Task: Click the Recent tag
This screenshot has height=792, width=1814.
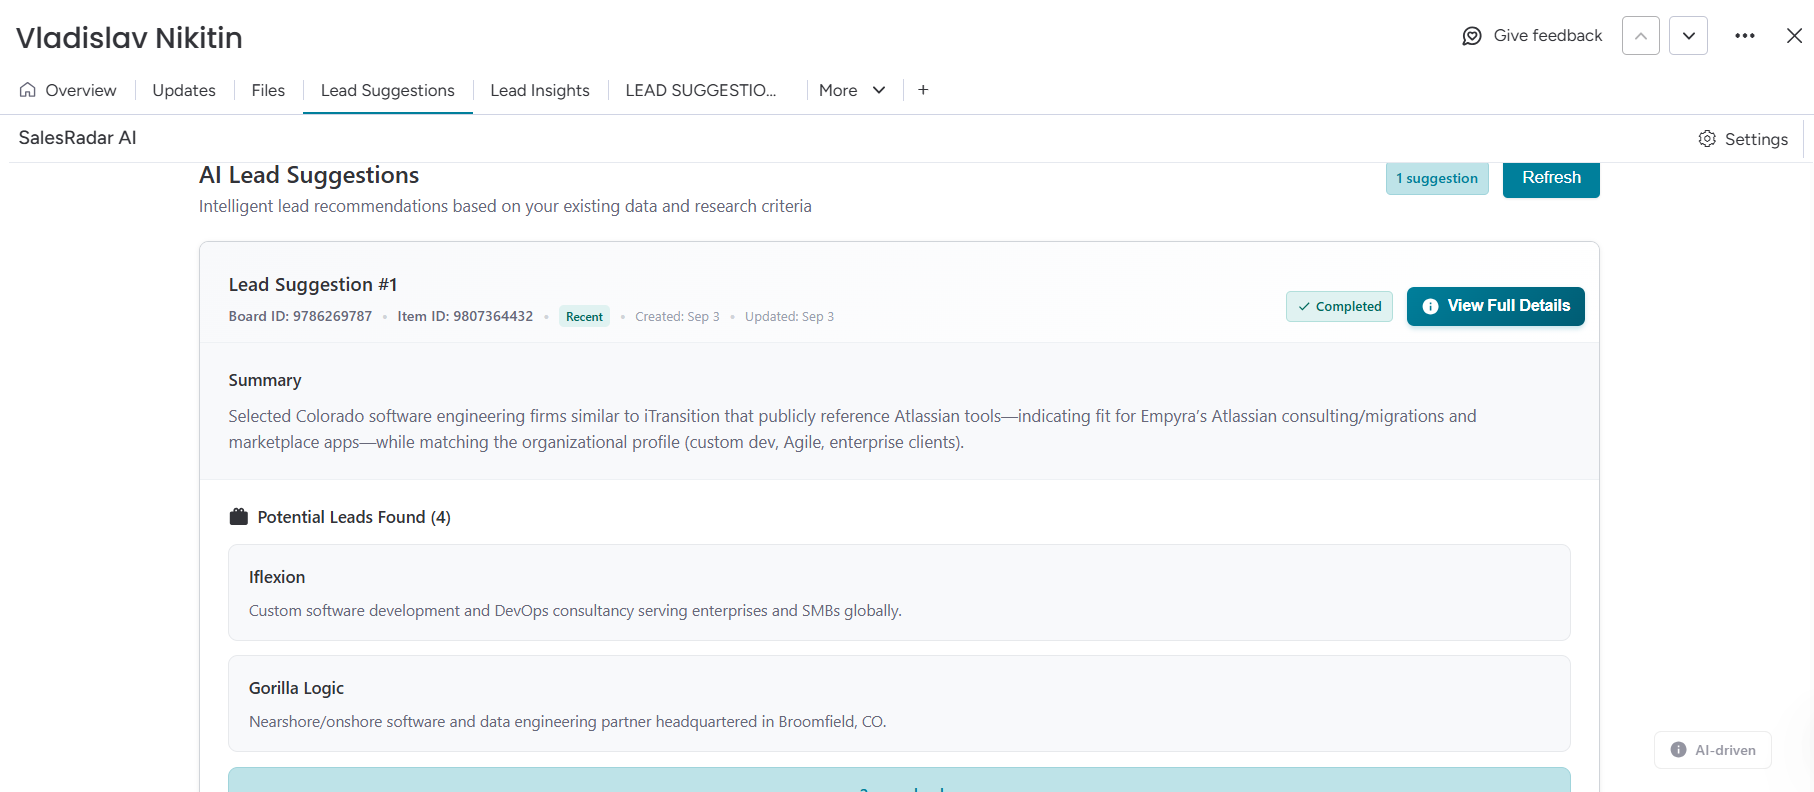Action: 584,317
